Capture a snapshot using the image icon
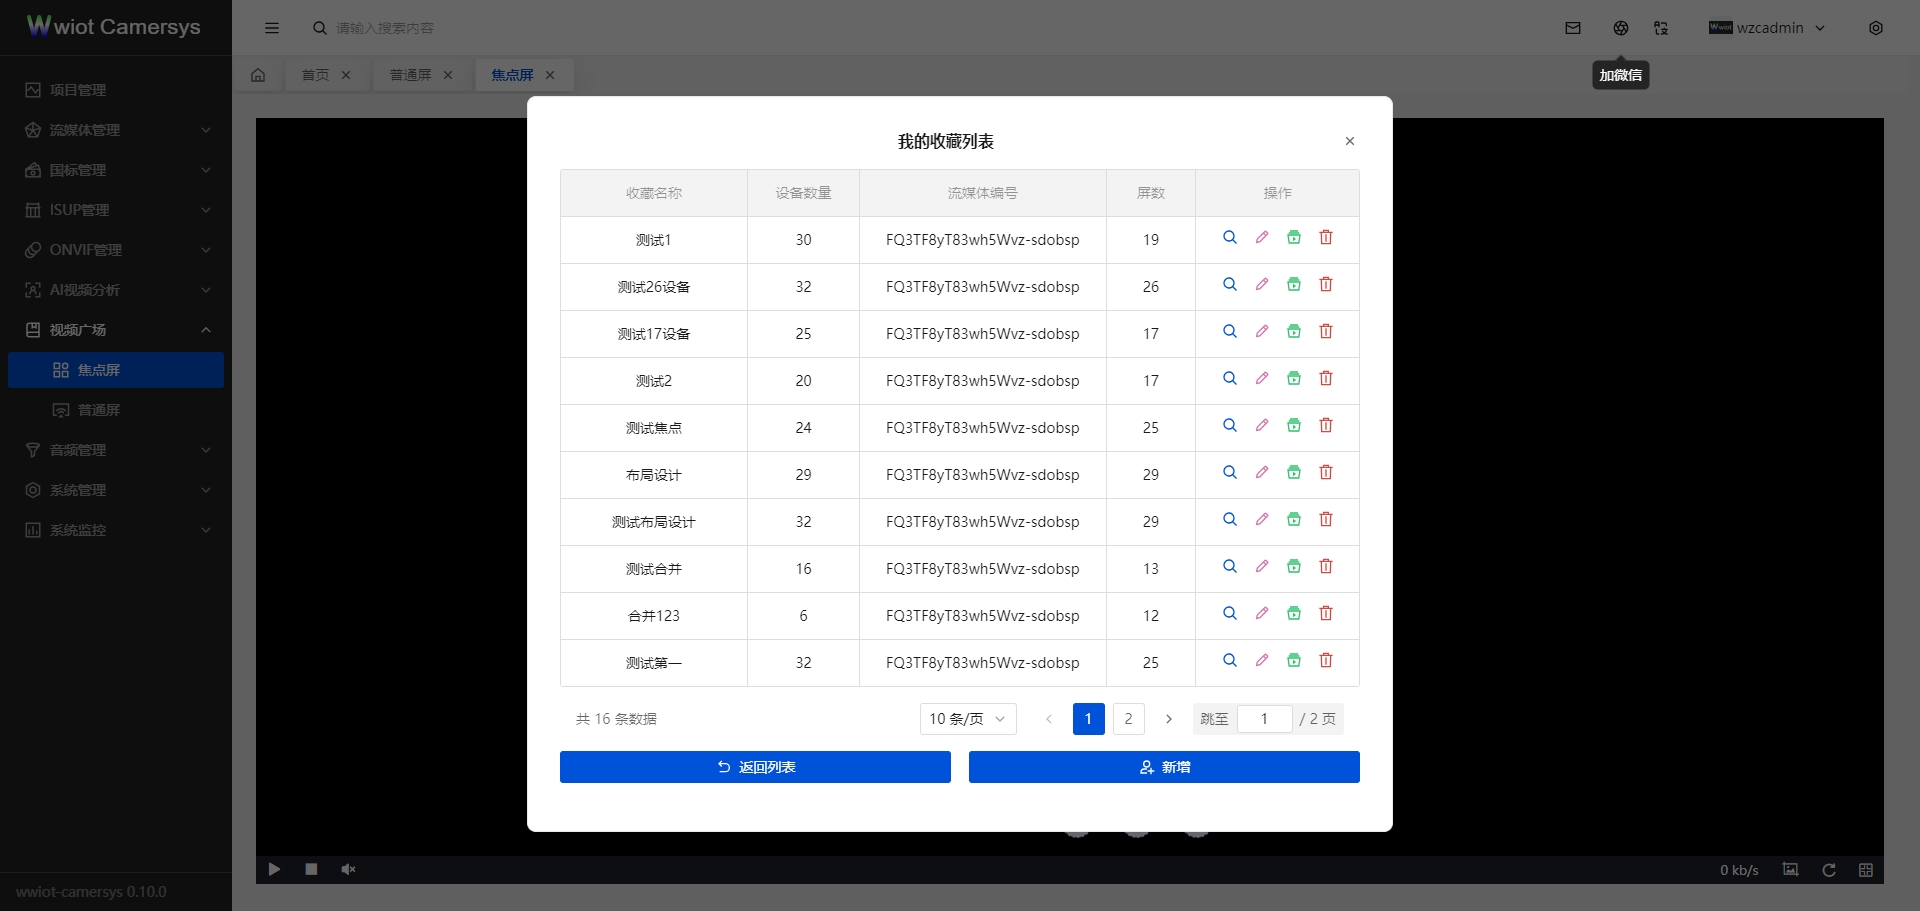The width and height of the screenshot is (1920, 911). point(1790,869)
